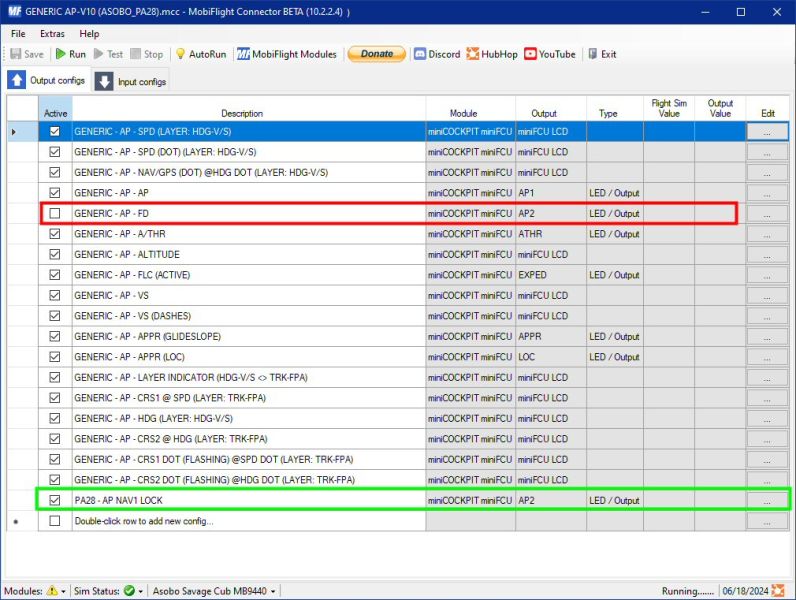The image size is (796, 600).
Task: Edit the SPD (LAYER: HDG-V/S) config
Action: tap(767, 131)
